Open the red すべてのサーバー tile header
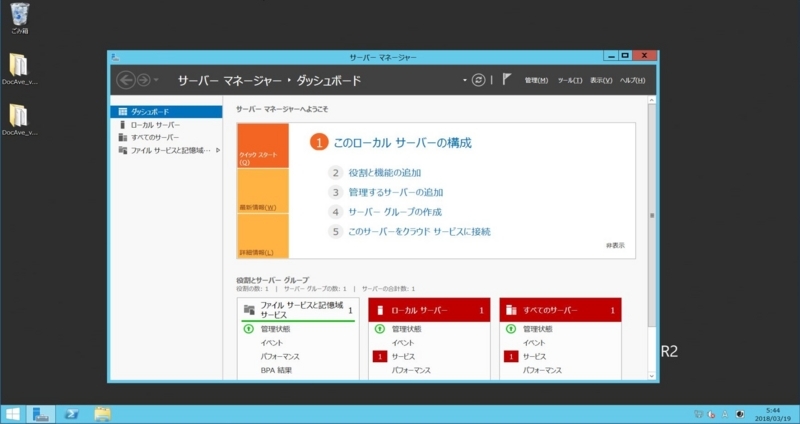Image resolution: width=800 pixels, height=424 pixels. [560, 310]
